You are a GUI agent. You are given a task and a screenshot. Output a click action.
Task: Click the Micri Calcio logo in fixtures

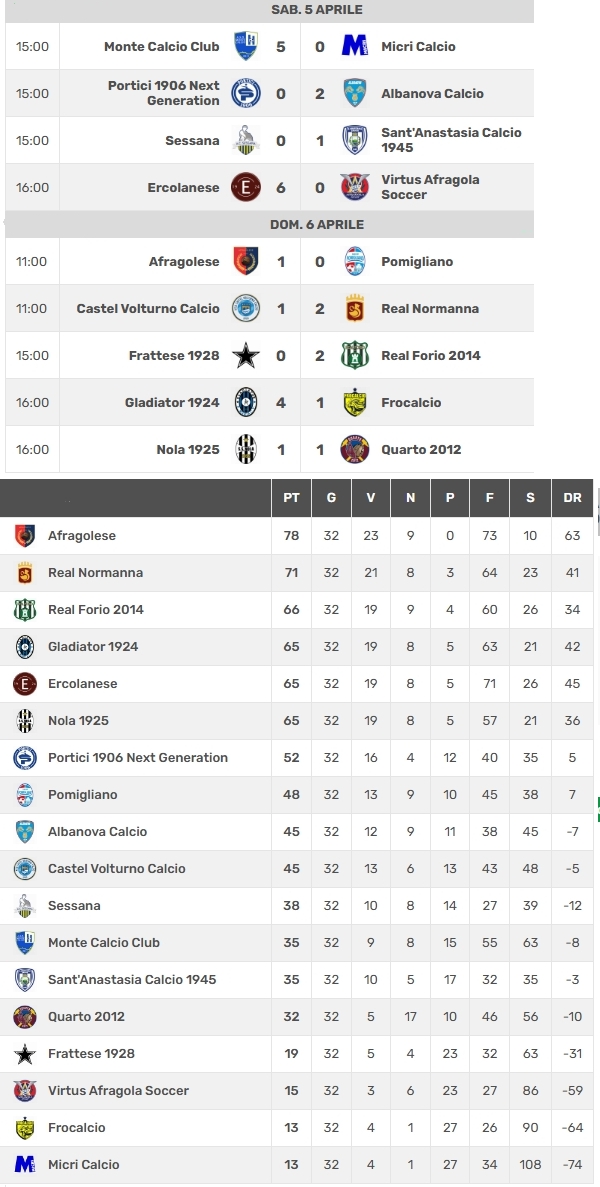click(354, 46)
